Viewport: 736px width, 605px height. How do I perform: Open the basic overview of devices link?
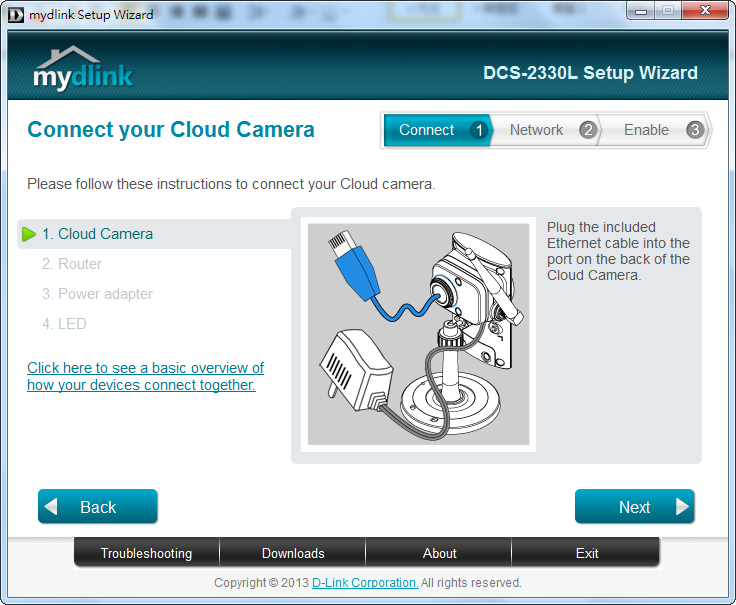[145, 376]
